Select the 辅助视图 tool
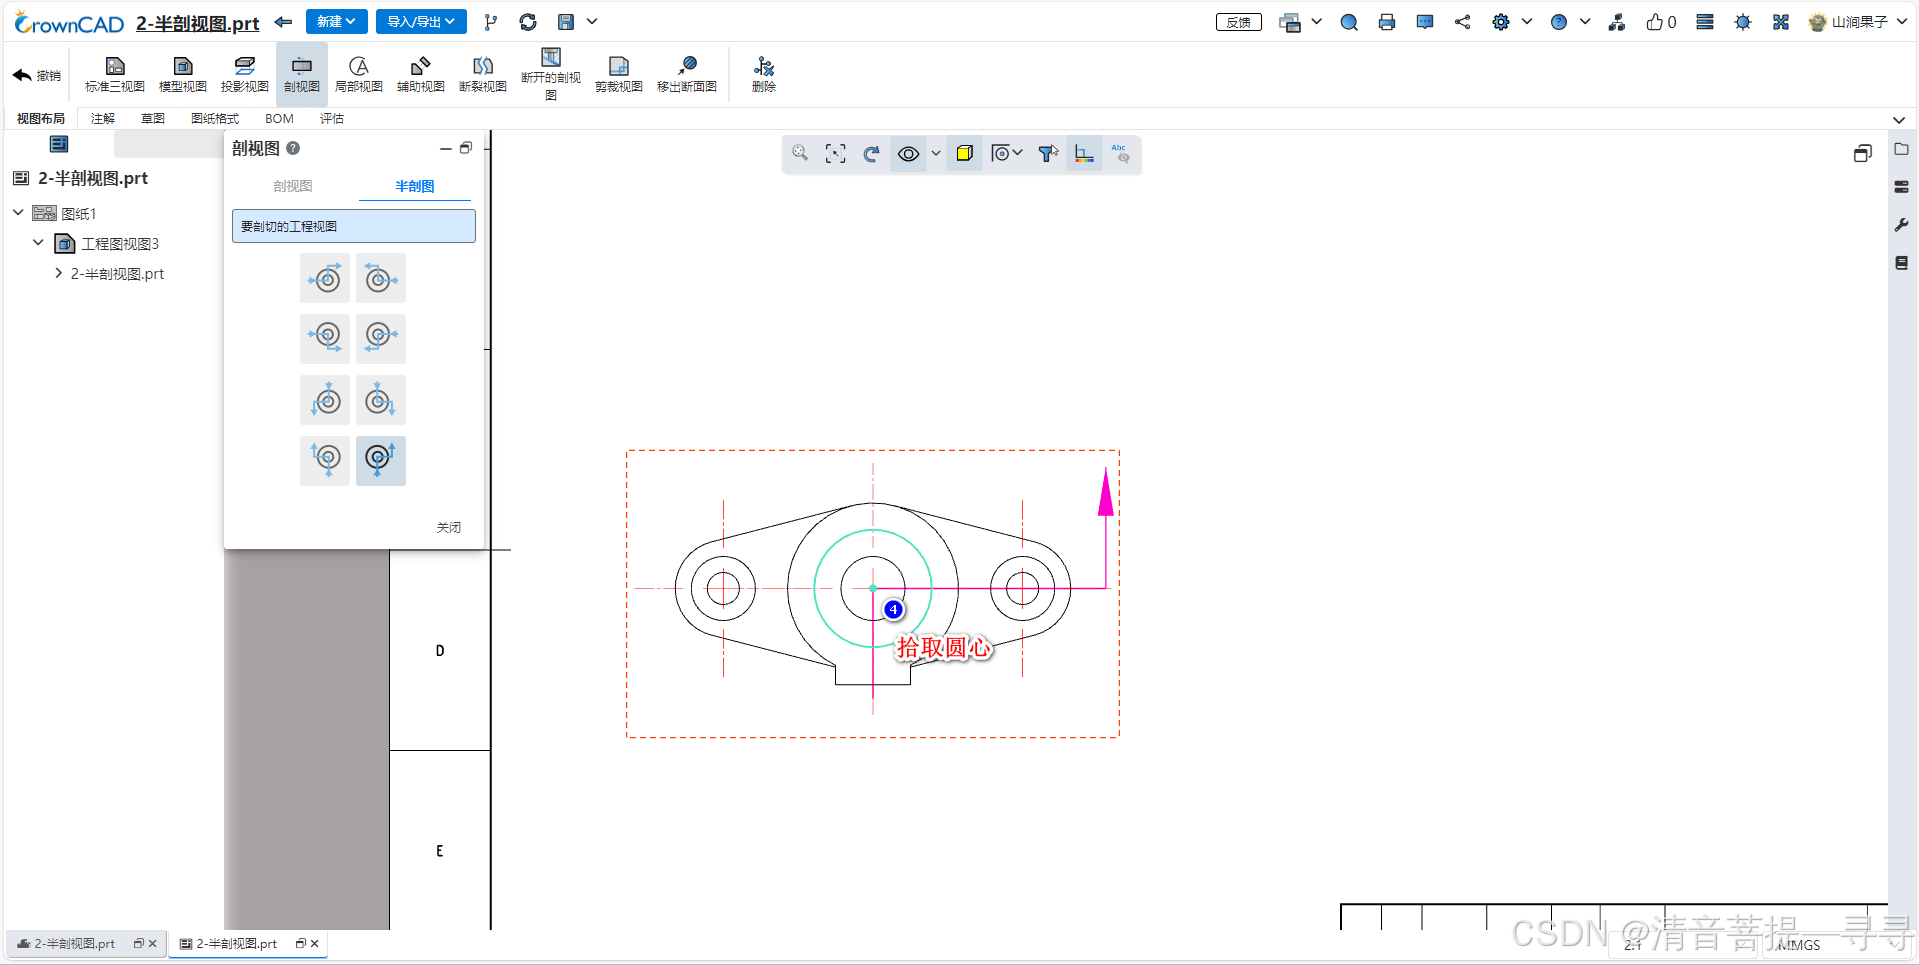Viewport: 1919px width, 965px height. (x=421, y=75)
